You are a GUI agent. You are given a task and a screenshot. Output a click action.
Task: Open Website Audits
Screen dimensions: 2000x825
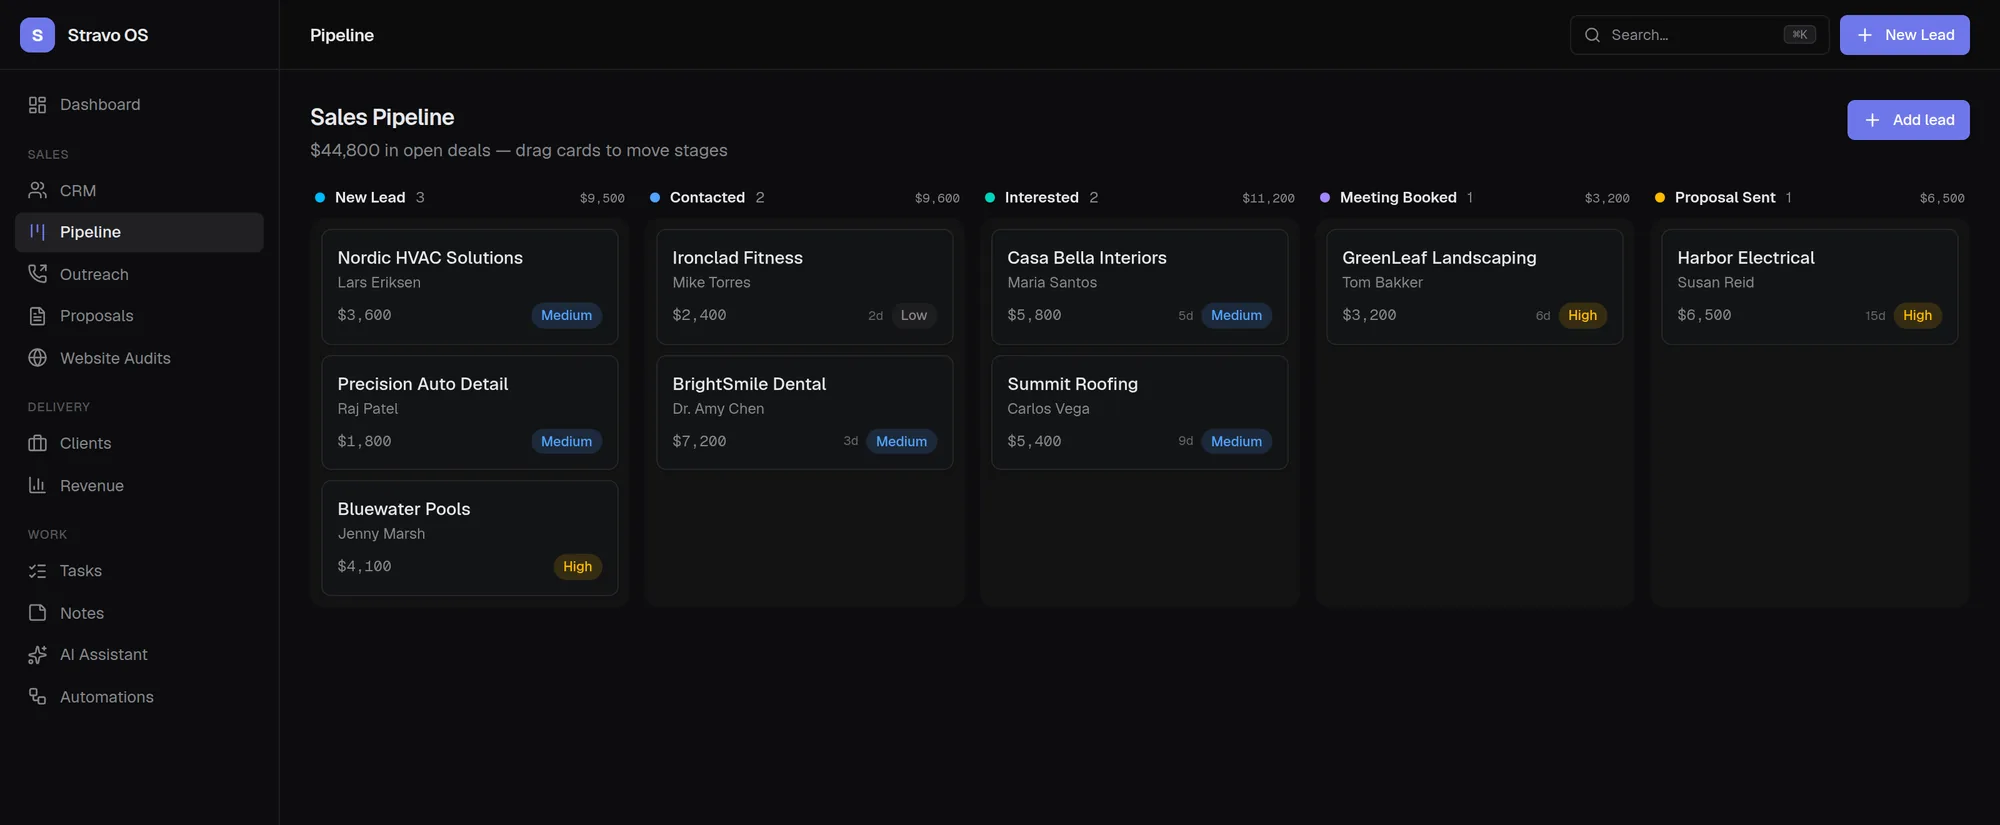(139, 358)
